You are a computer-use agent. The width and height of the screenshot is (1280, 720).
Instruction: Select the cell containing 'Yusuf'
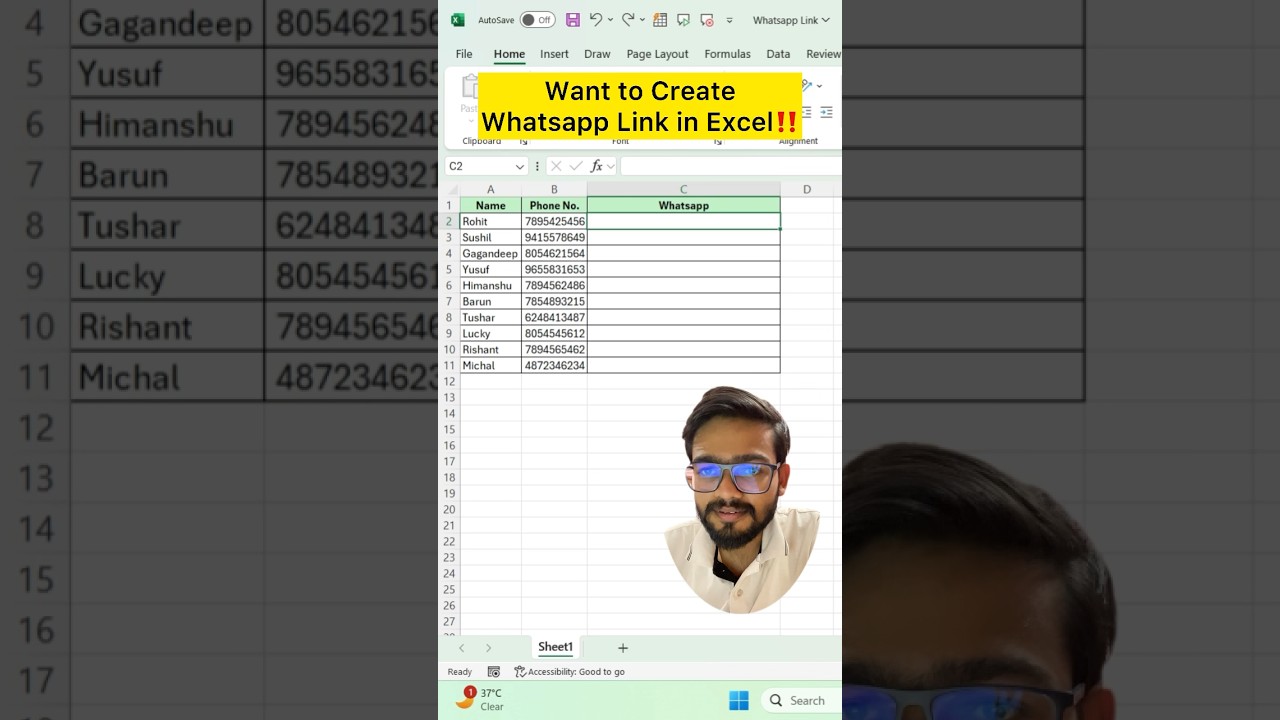tap(490, 269)
